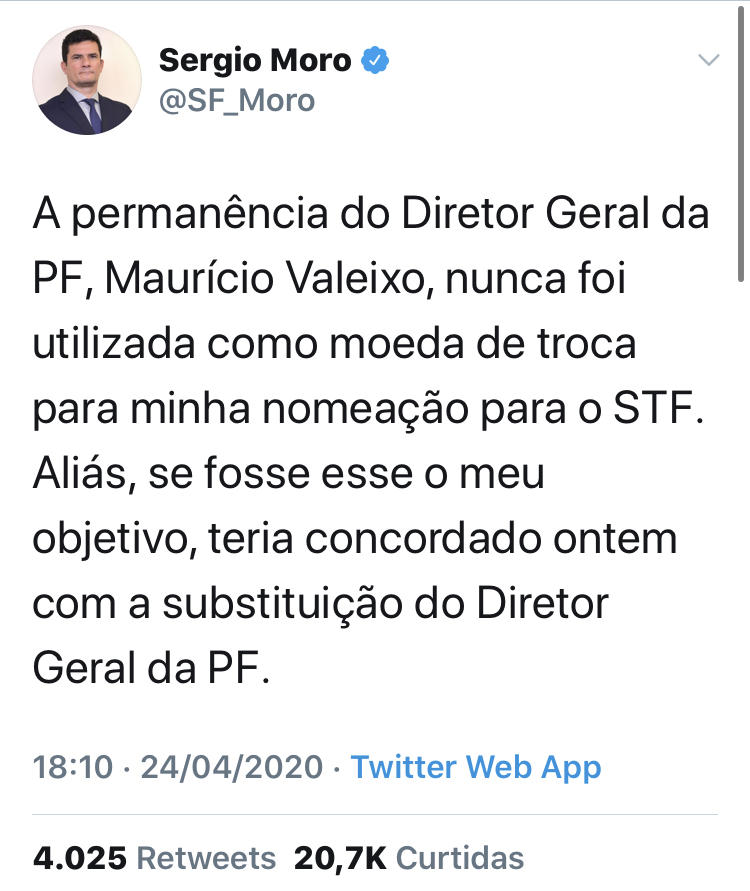Click the 24/04/2020 date
The height and width of the screenshot is (891, 750).
click(232, 768)
